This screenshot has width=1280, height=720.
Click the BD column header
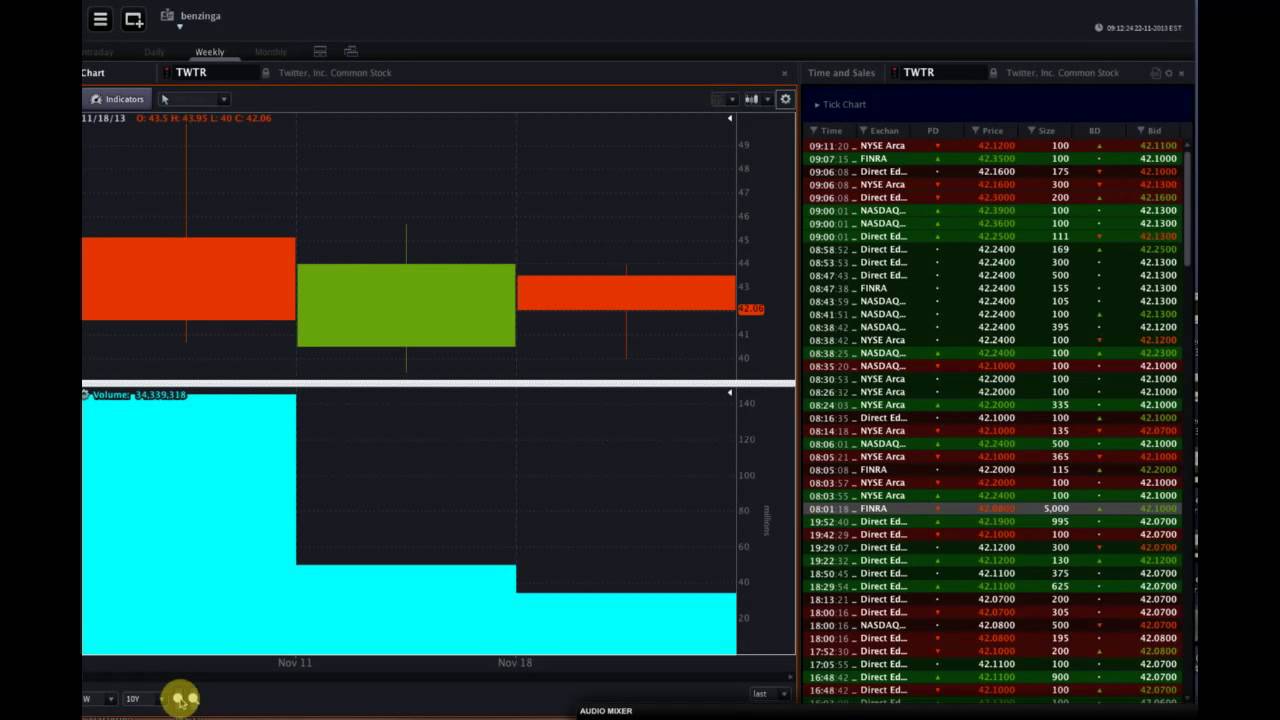[x=1094, y=131]
